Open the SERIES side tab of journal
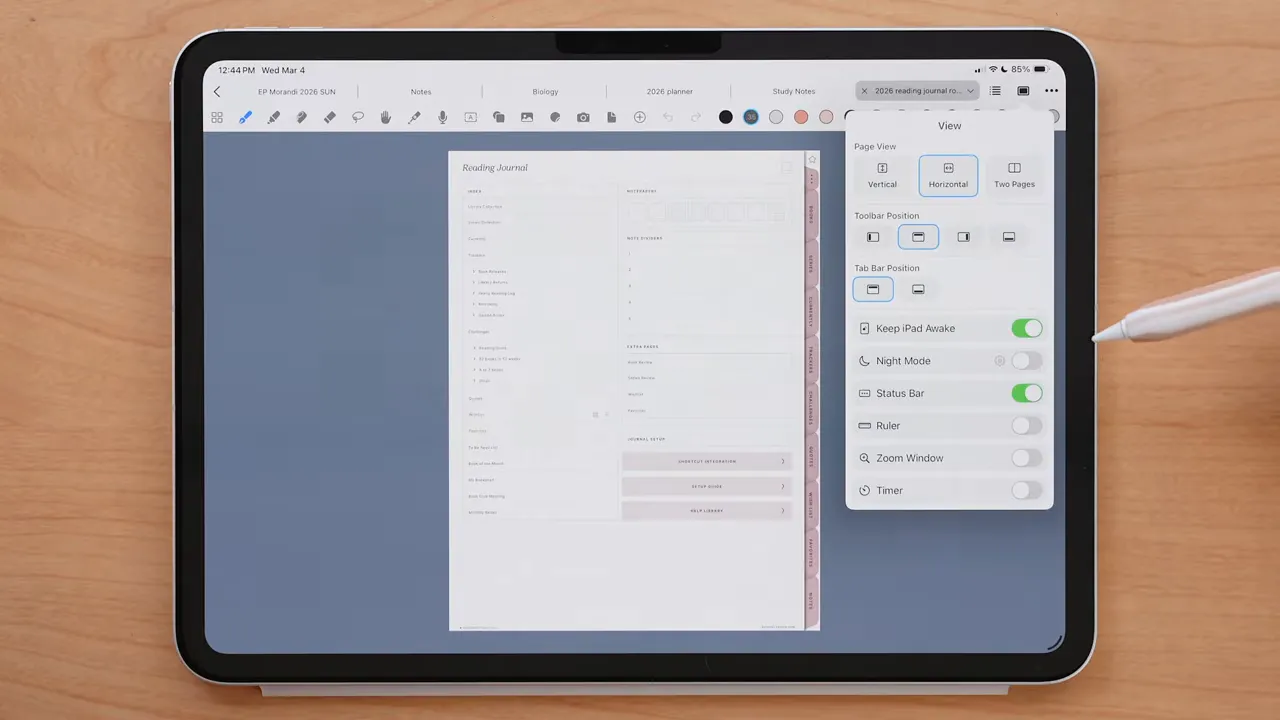1280x720 pixels. [x=812, y=263]
